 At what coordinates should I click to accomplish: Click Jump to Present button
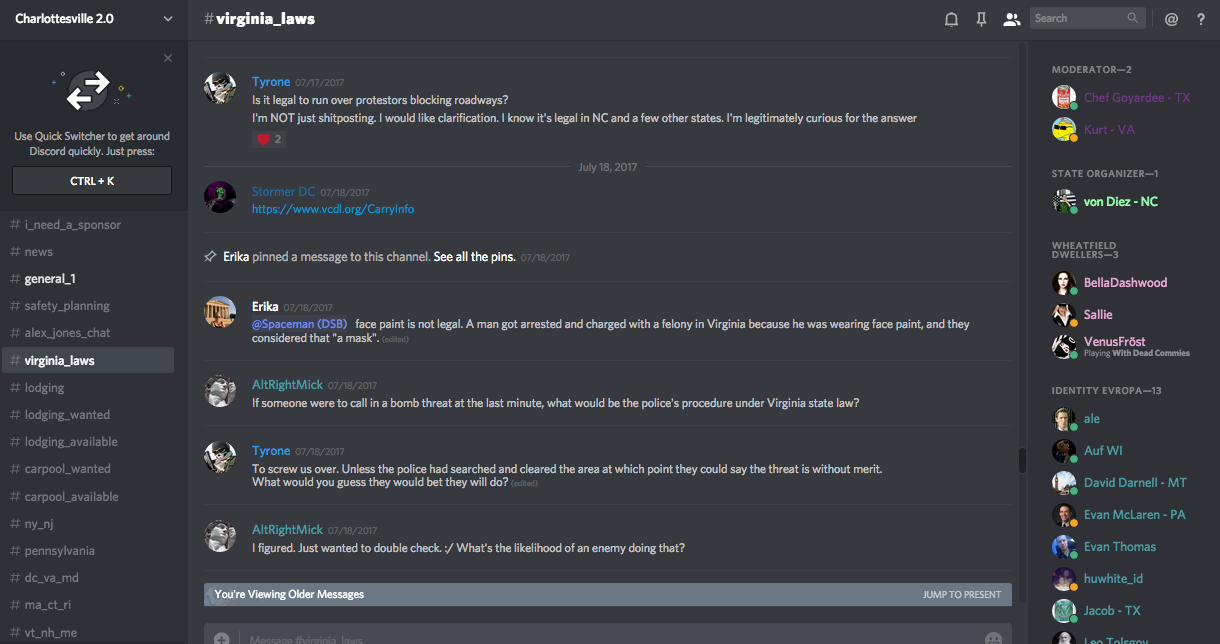pyautogui.click(x=961, y=594)
